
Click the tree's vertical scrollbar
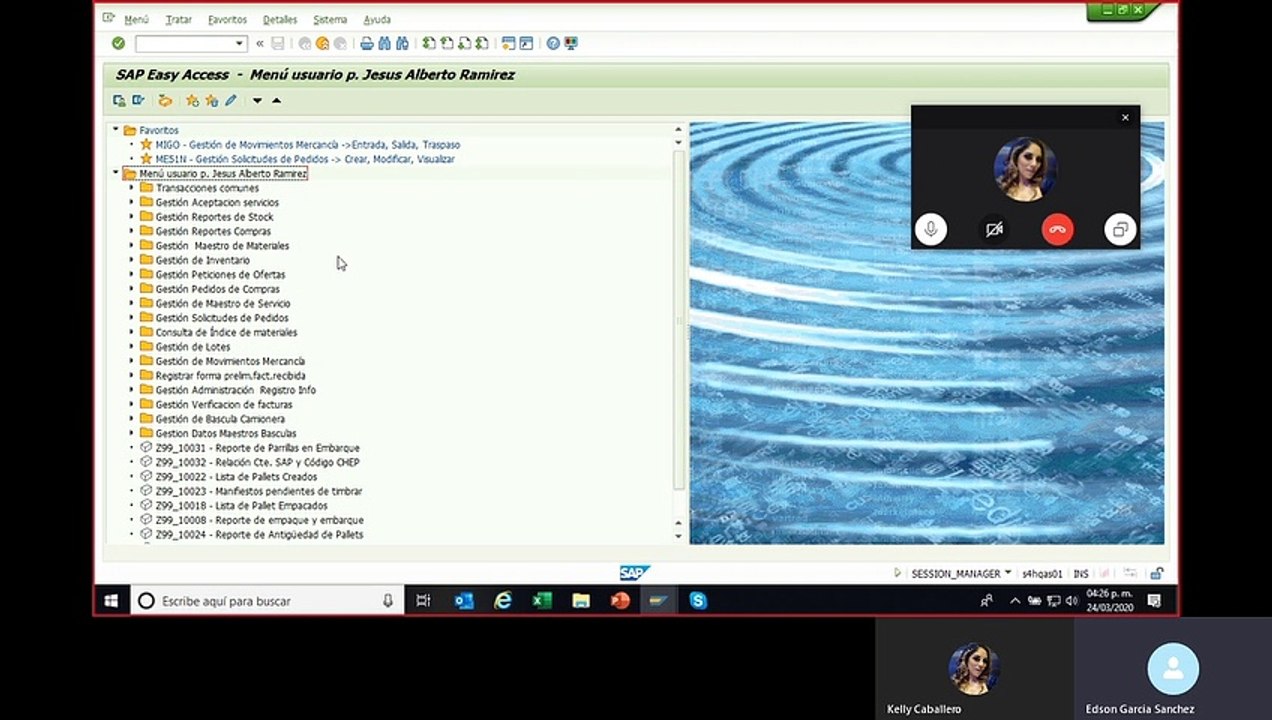[679, 320]
